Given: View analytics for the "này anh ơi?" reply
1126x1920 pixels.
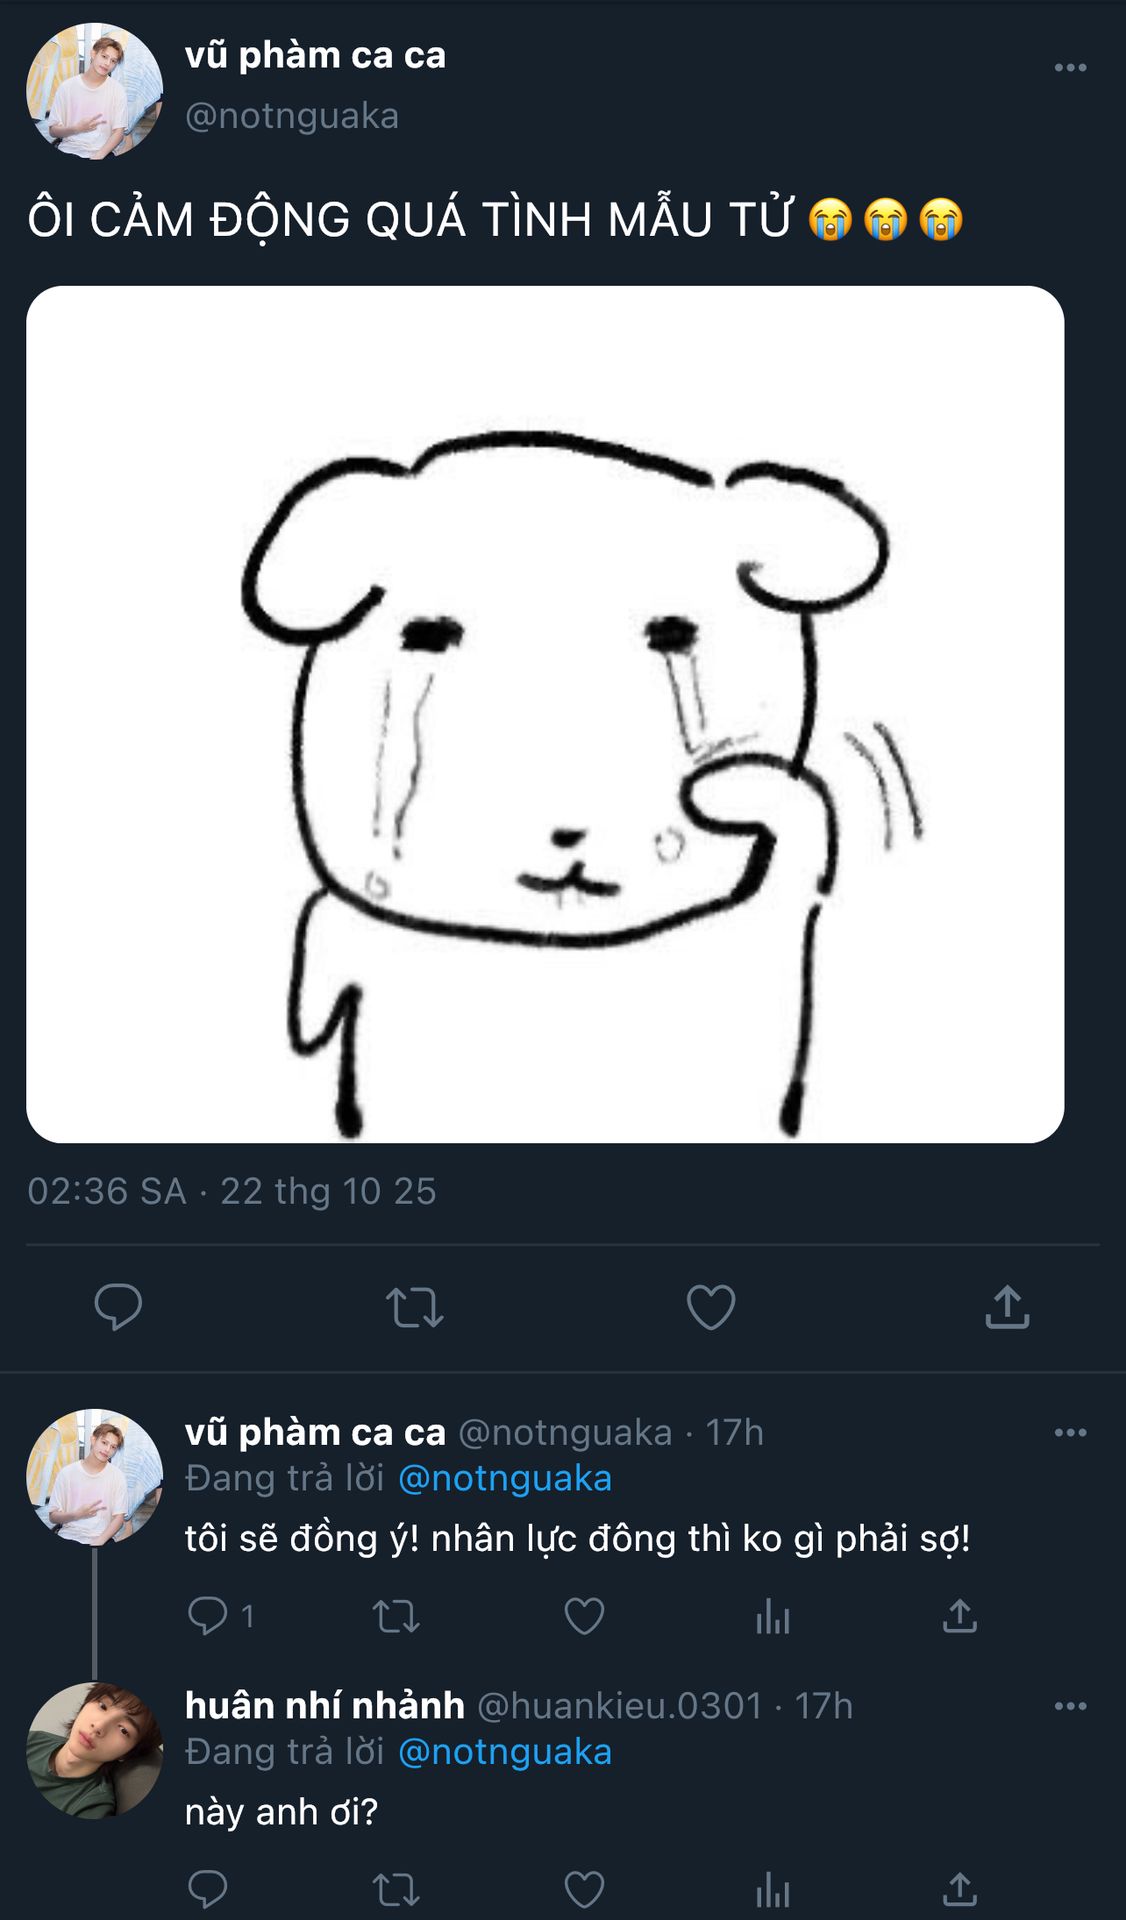Looking at the screenshot, I should pos(773,1890).
